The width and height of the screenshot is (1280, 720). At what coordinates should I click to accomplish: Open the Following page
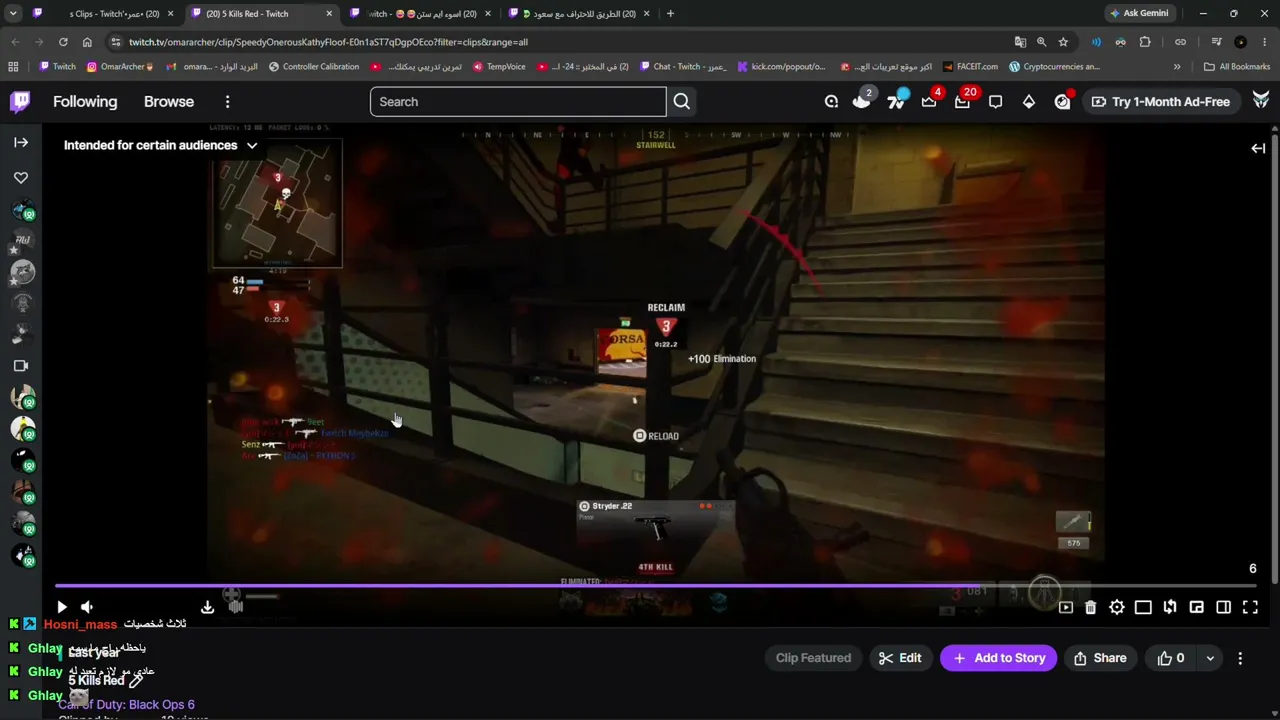point(85,101)
